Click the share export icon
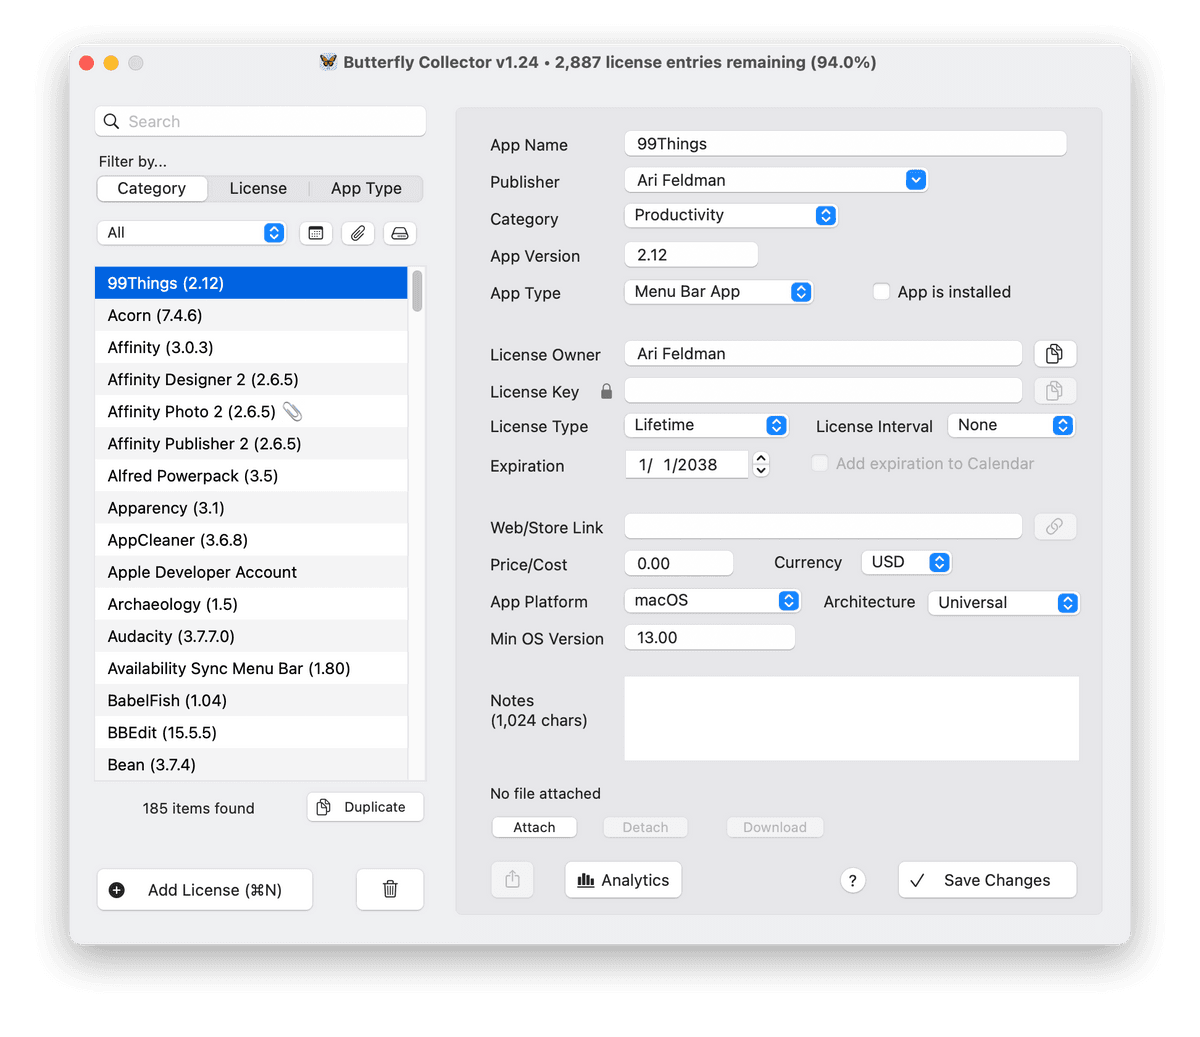The width and height of the screenshot is (1200, 1037). (513, 880)
